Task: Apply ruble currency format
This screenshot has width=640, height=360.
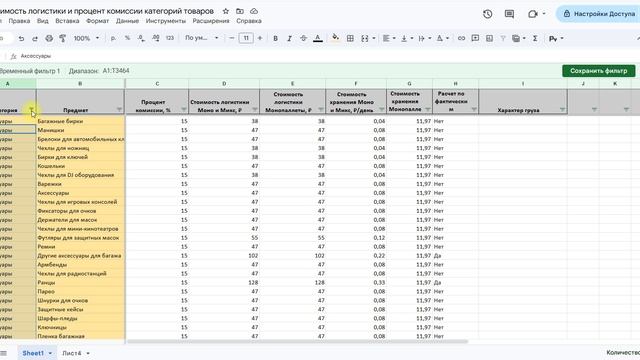Action: 113,38
